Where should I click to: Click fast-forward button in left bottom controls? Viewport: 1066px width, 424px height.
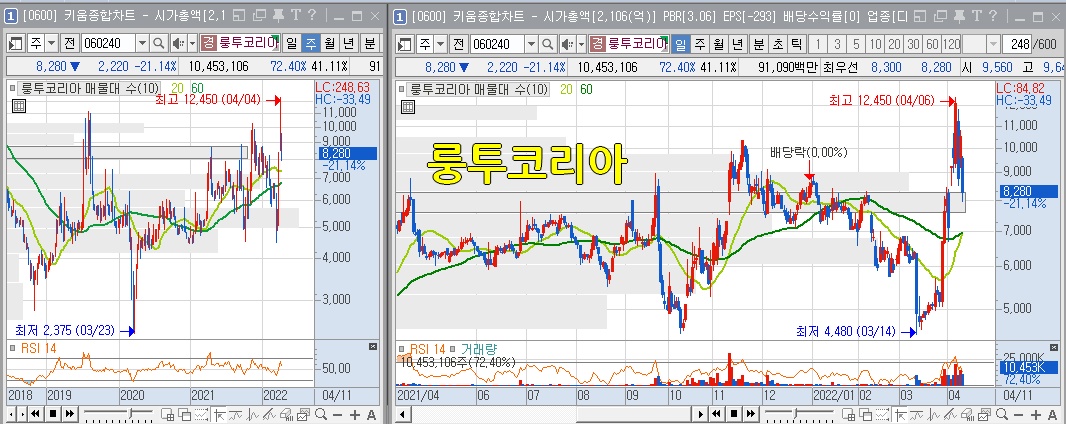(x=70, y=413)
